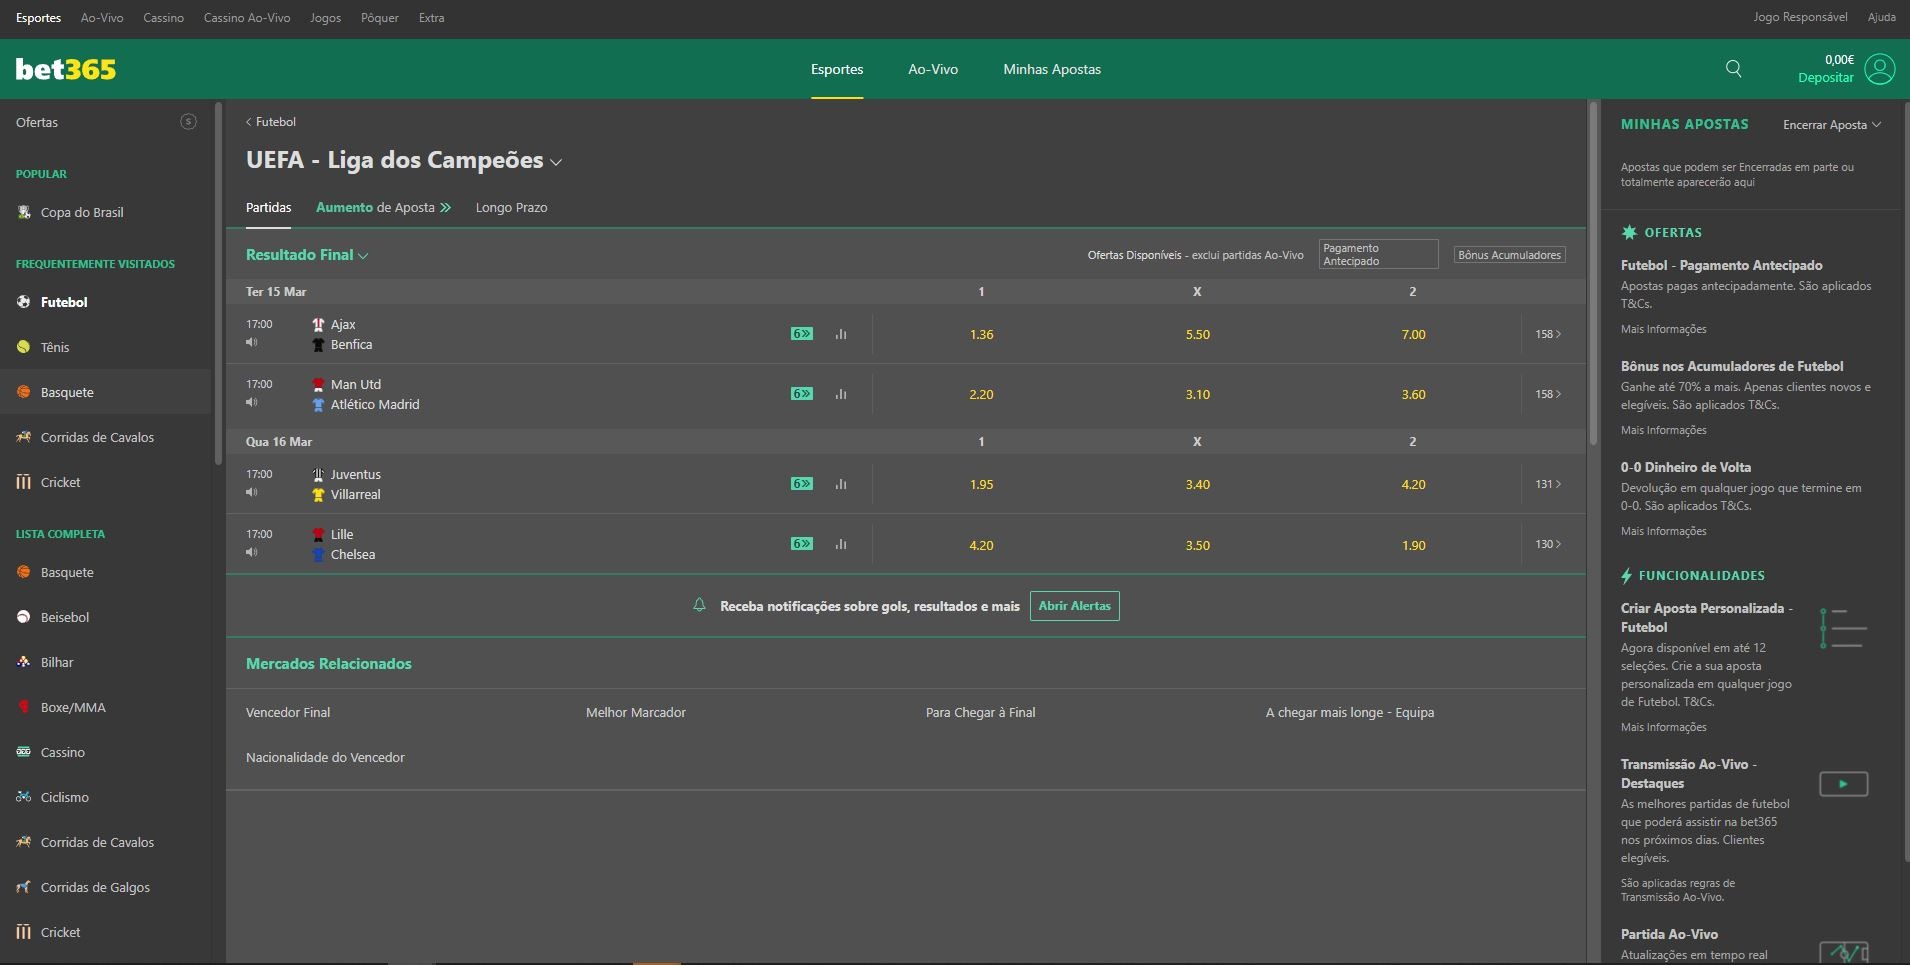Viewport: 1910px width, 965px height.
Task: Click sound icon under Man Utd match time
Action: [252, 403]
